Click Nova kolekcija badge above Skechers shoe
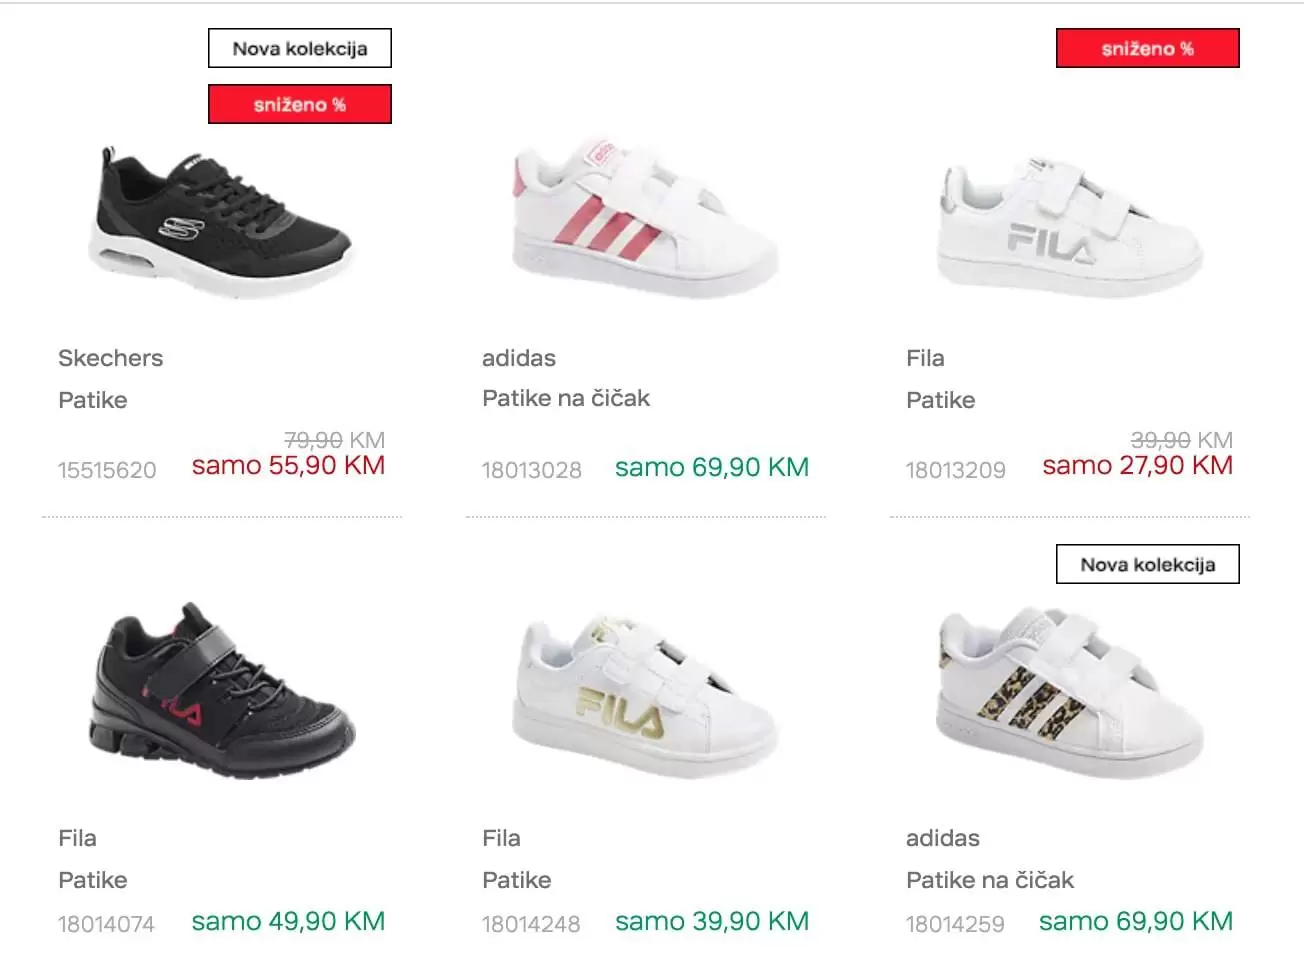 point(300,48)
